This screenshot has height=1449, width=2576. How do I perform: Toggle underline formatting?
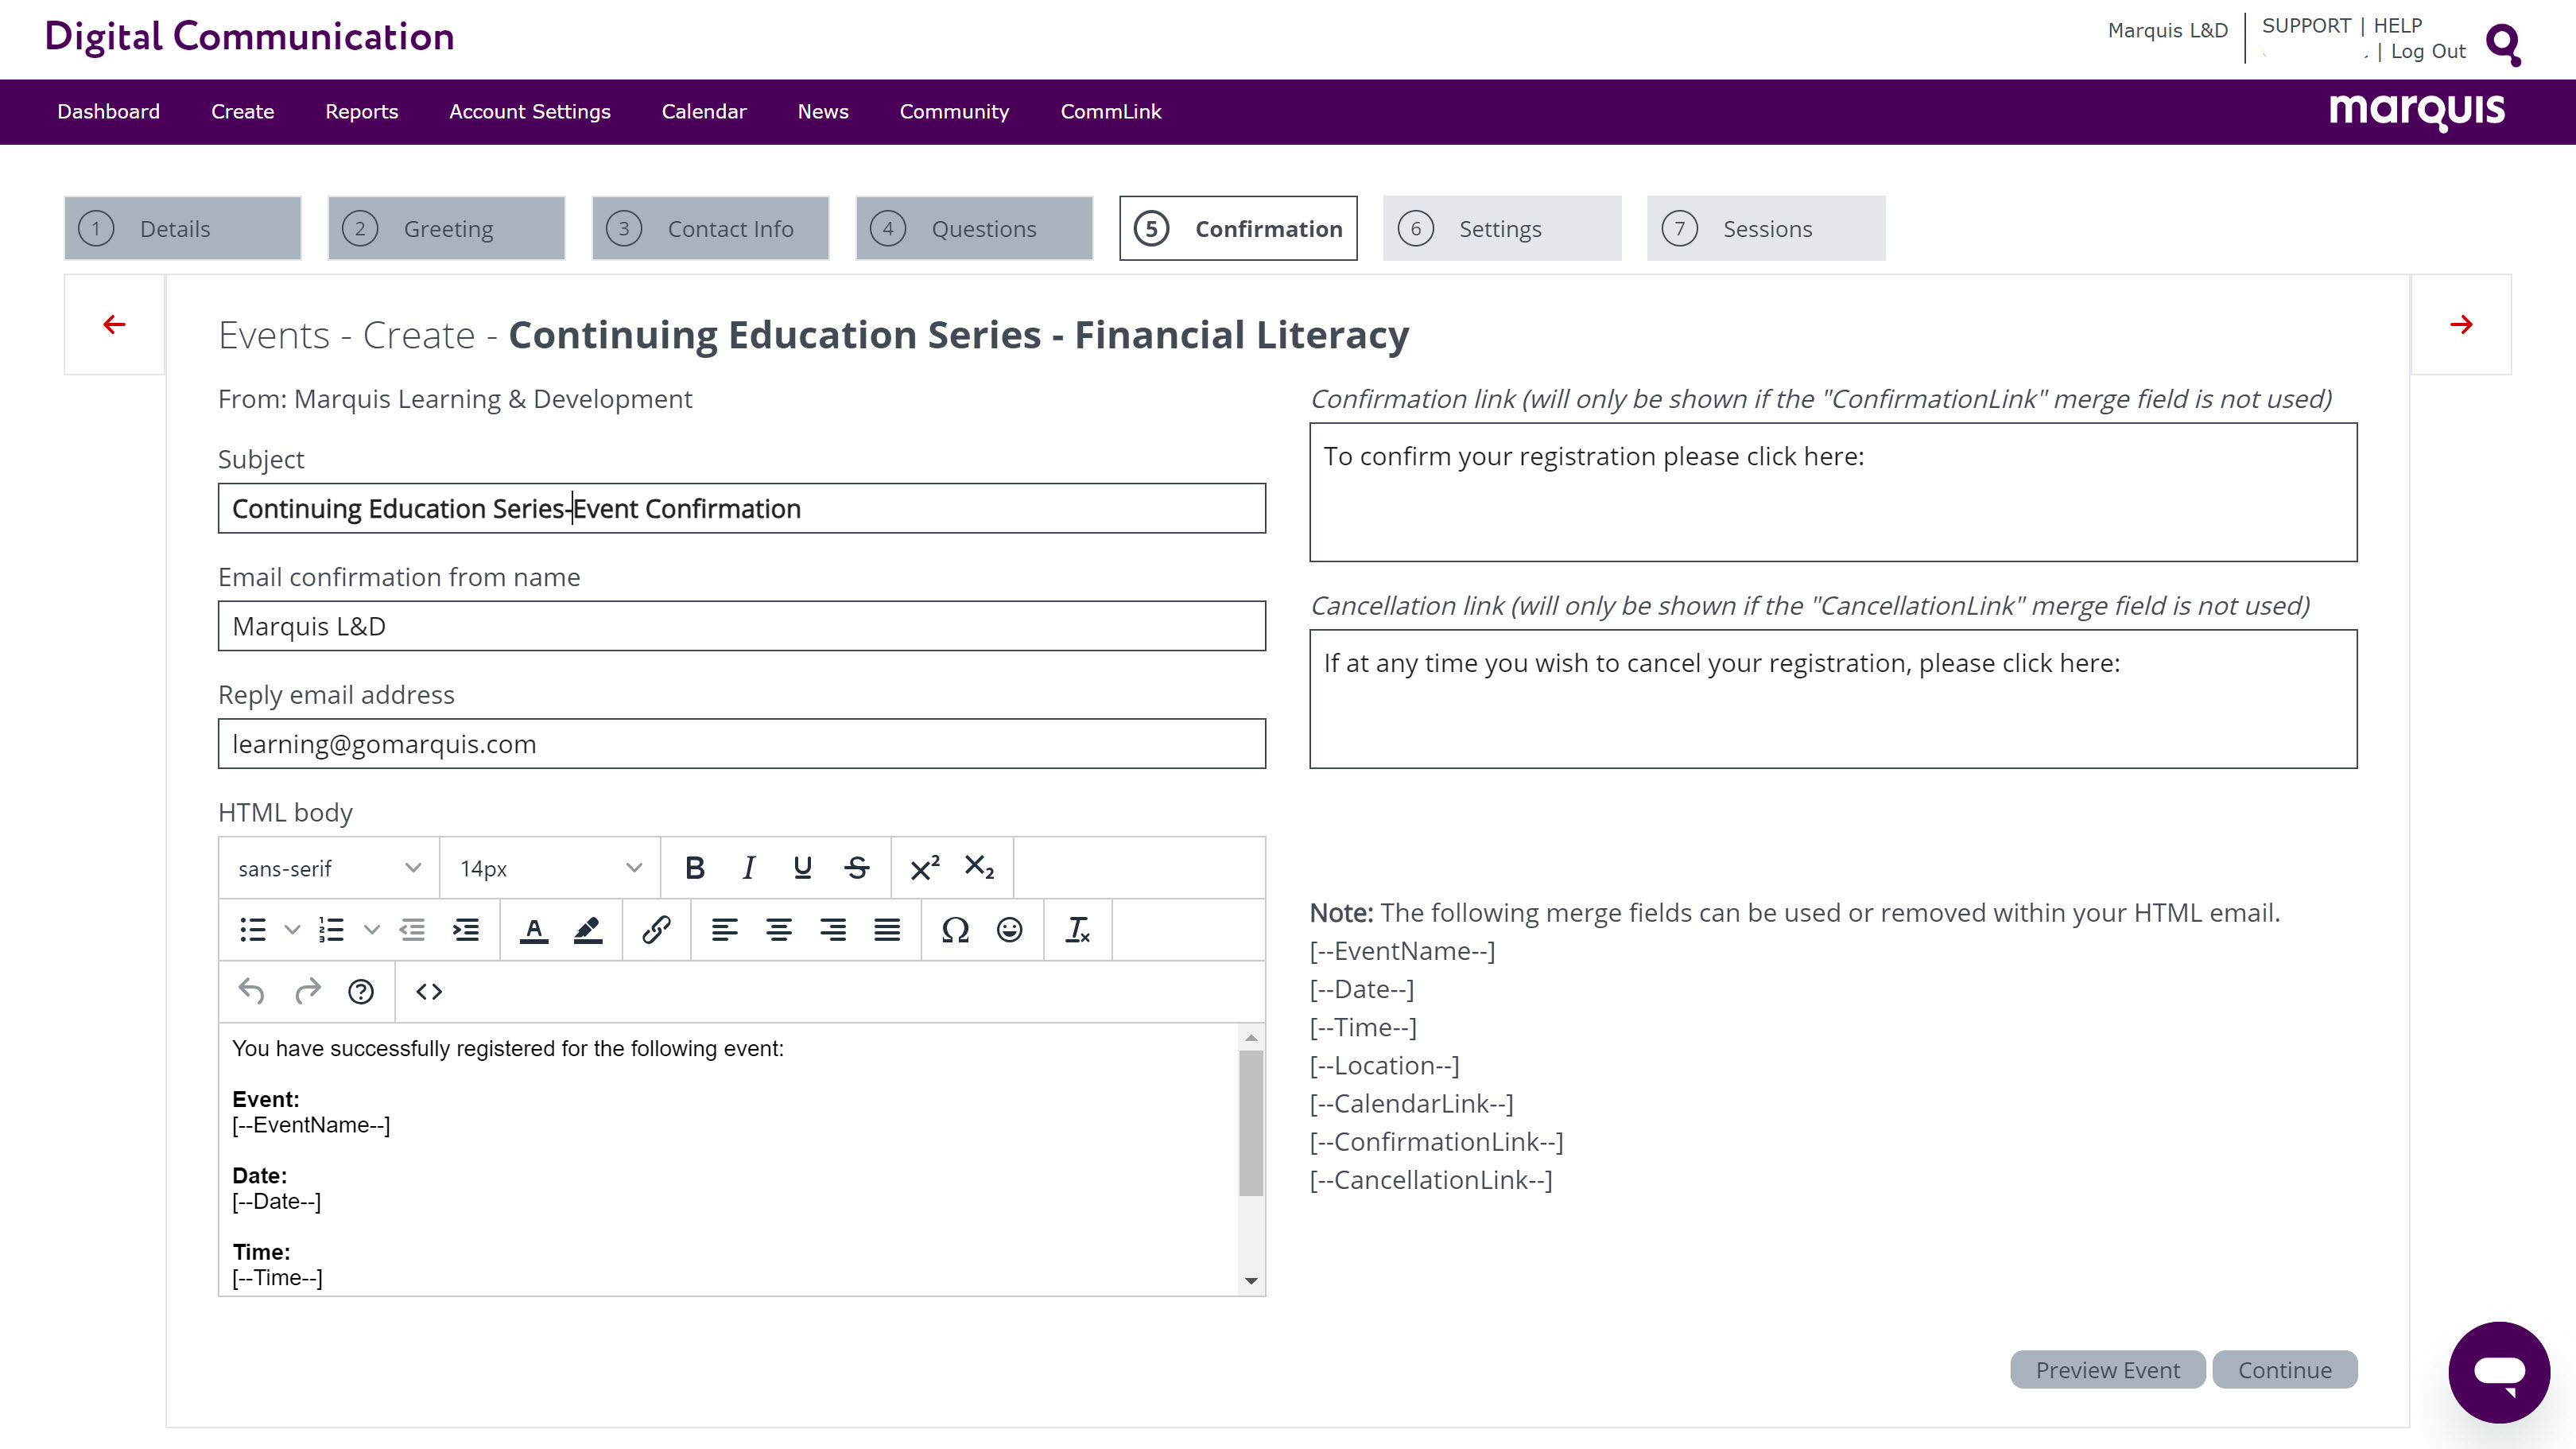click(802, 868)
